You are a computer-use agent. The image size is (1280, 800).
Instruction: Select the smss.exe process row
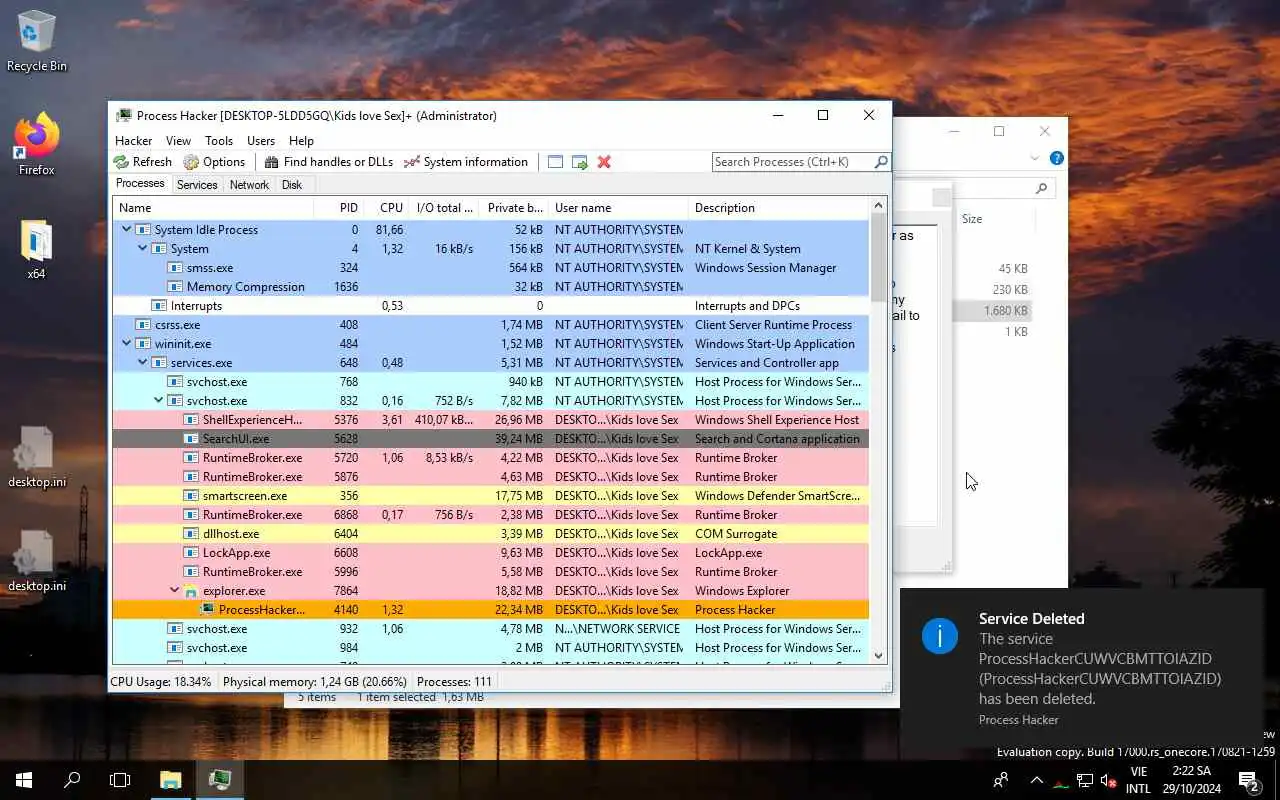491,268
